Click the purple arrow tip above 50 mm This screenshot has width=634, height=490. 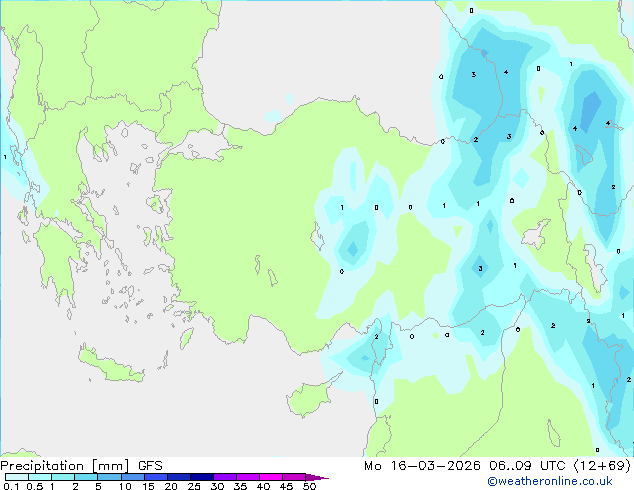(317, 477)
